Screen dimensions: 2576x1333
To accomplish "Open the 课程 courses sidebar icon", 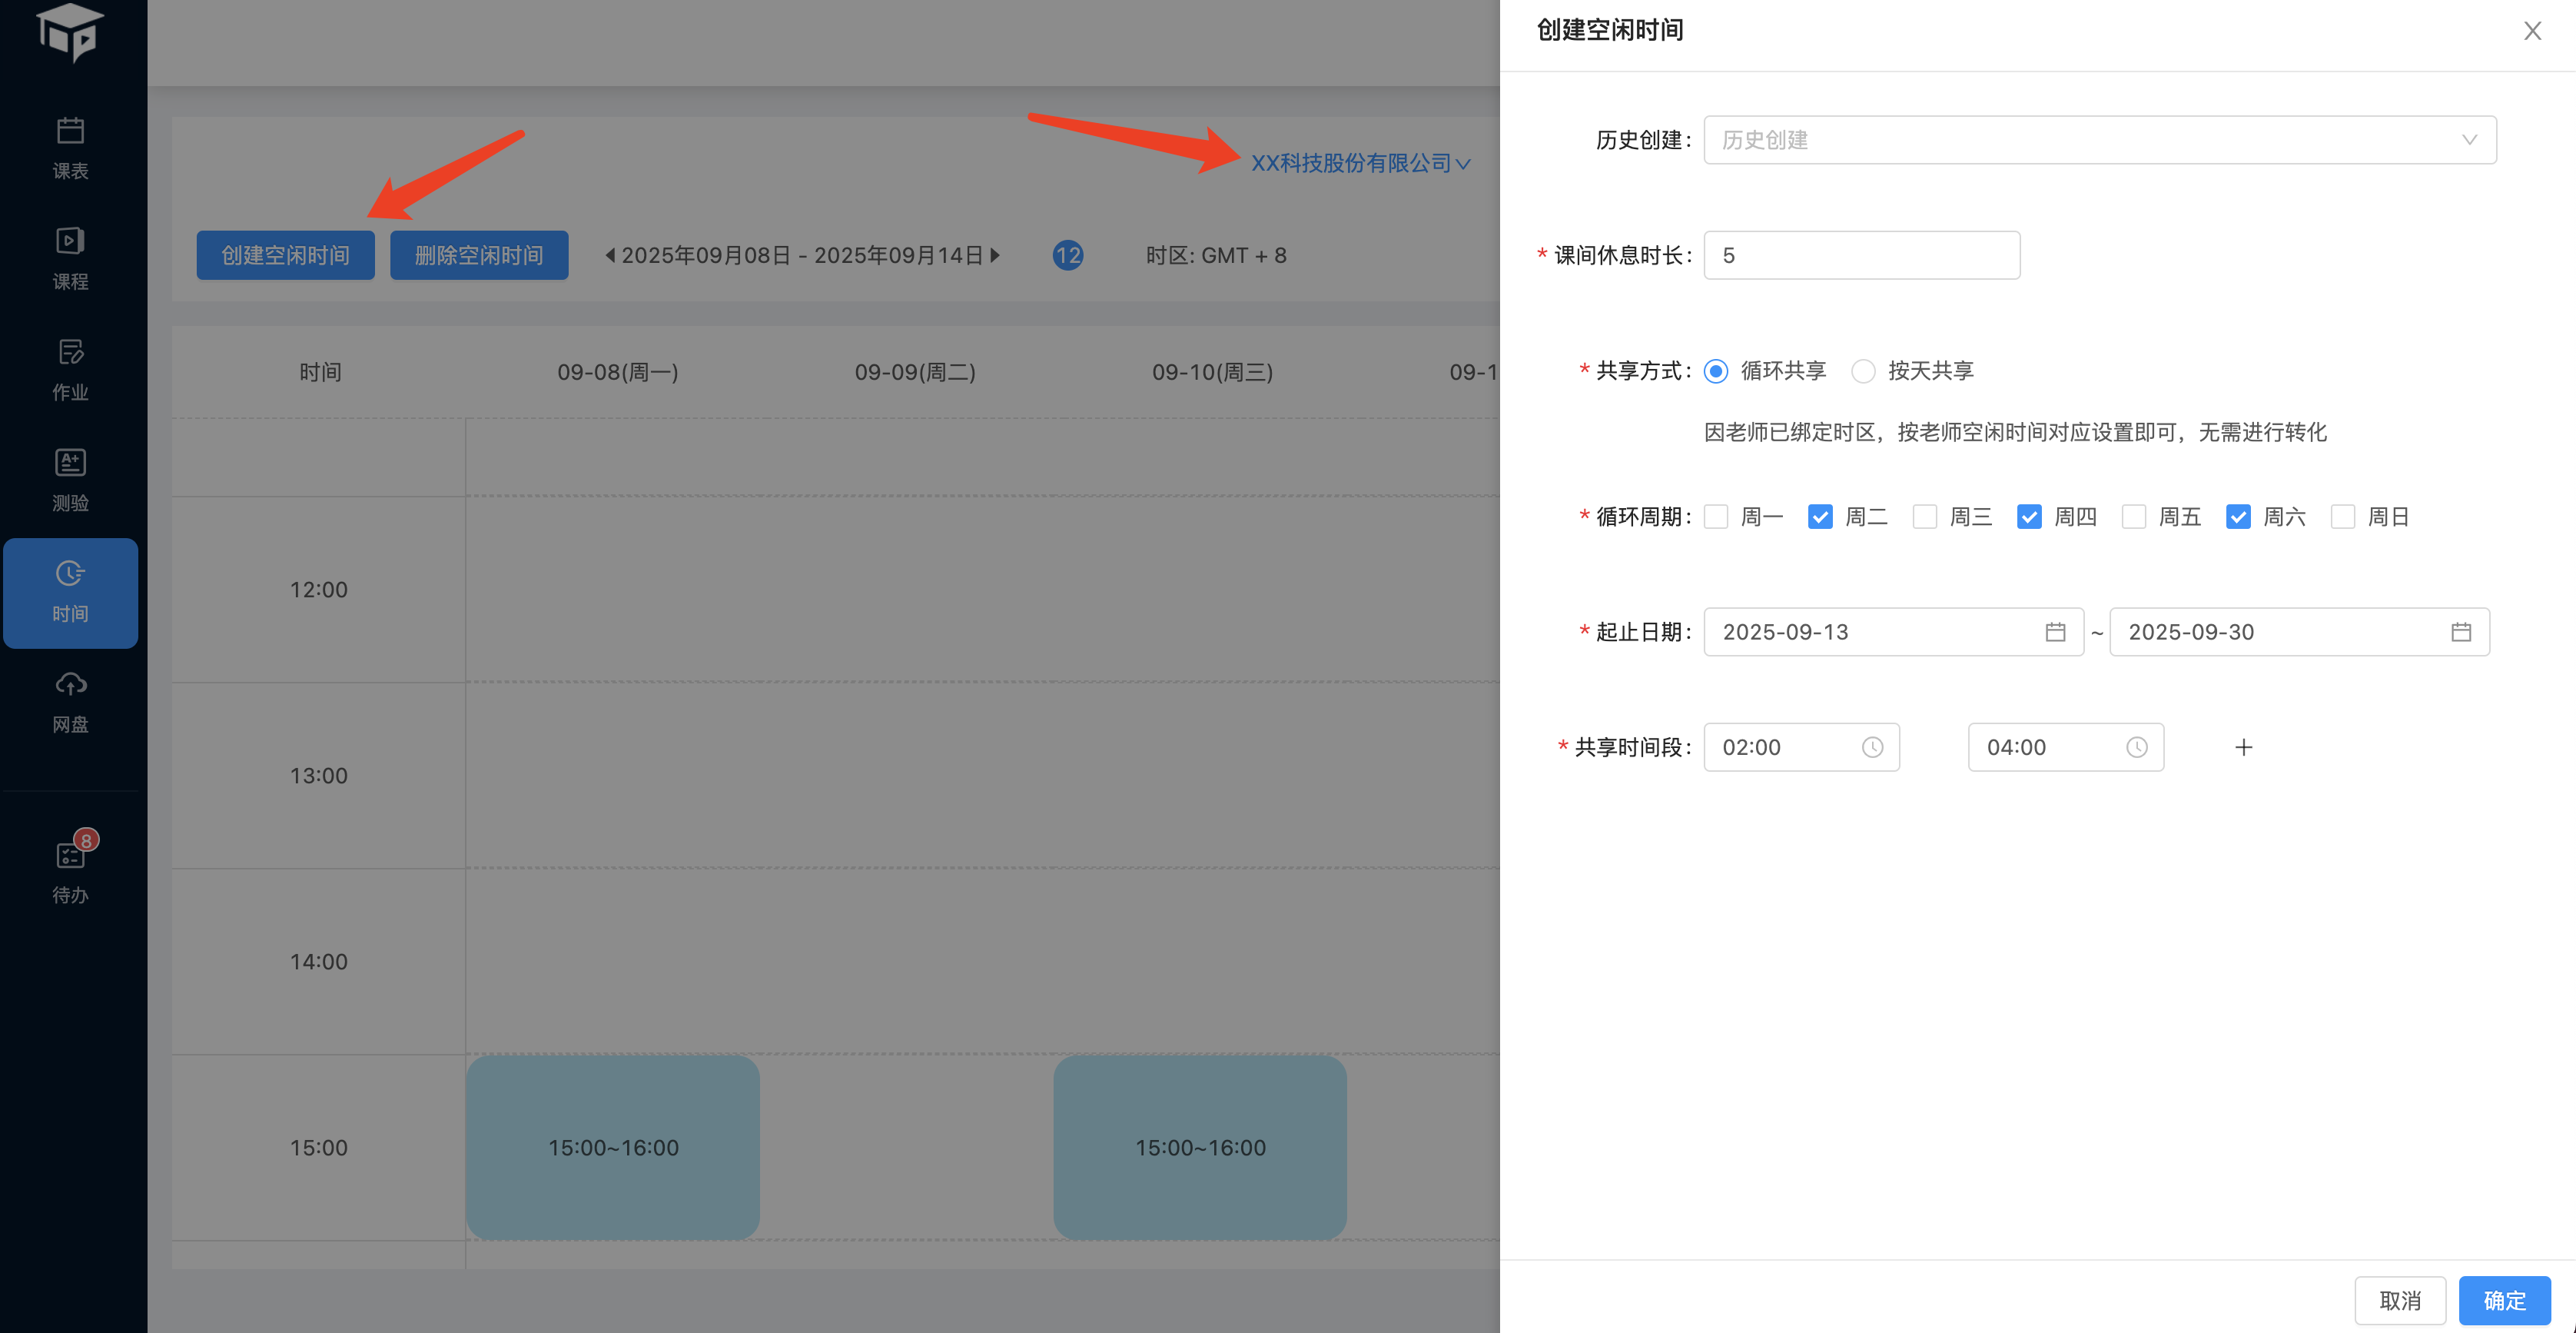I will point(70,258).
